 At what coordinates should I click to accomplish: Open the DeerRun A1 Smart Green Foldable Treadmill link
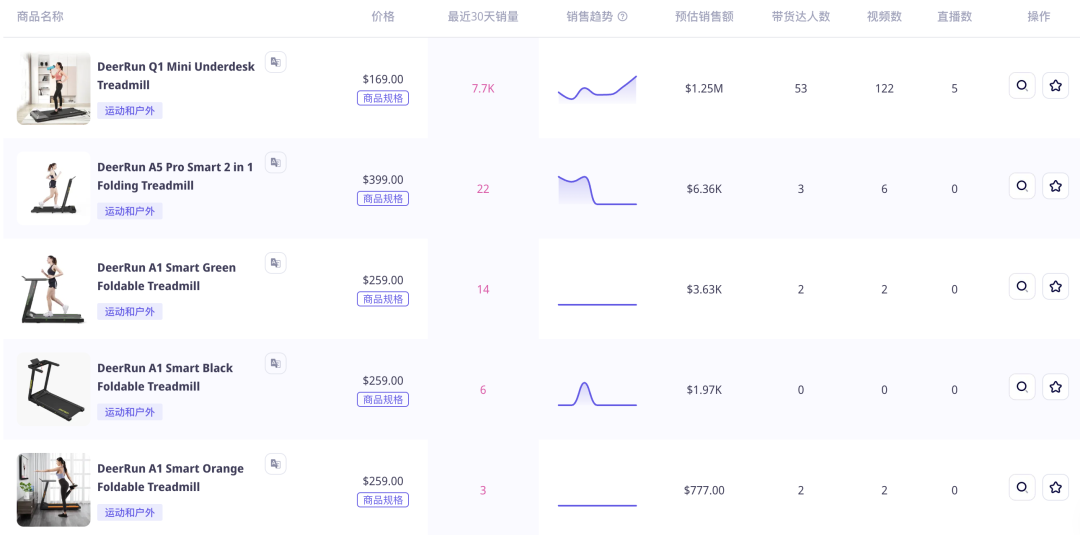coord(166,277)
